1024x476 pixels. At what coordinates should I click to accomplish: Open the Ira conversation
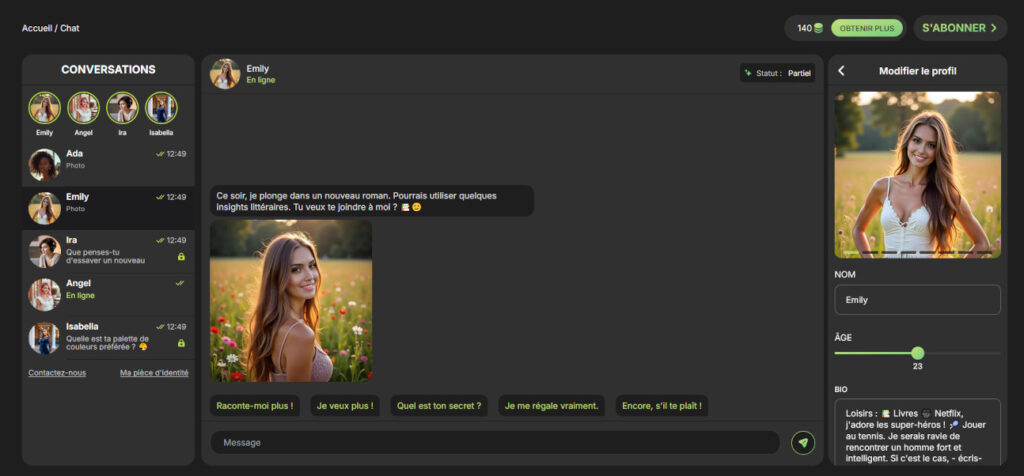(x=108, y=251)
